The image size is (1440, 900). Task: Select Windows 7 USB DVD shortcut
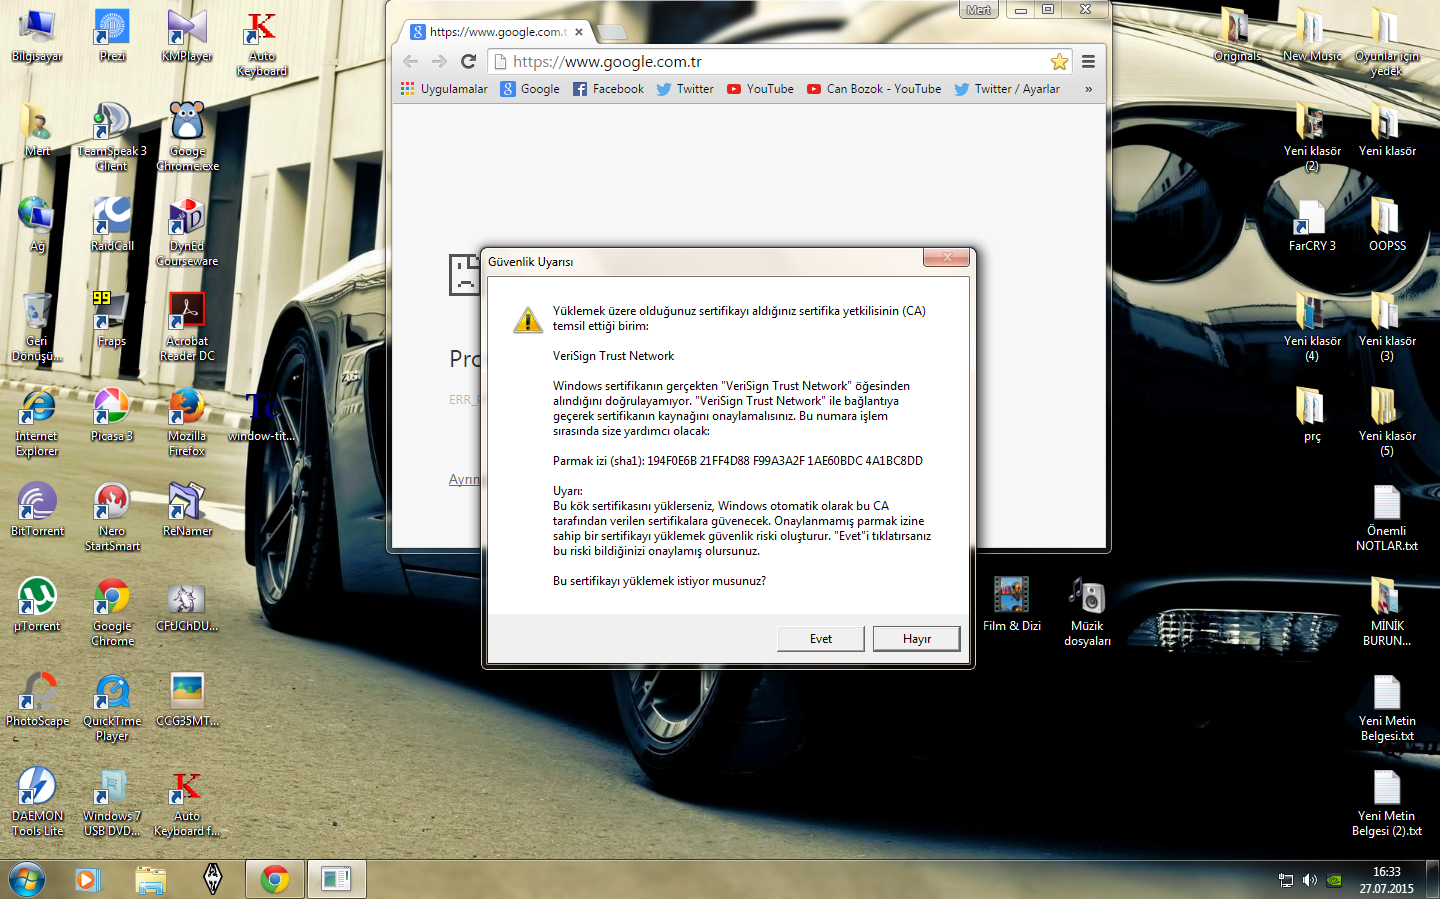112,802
